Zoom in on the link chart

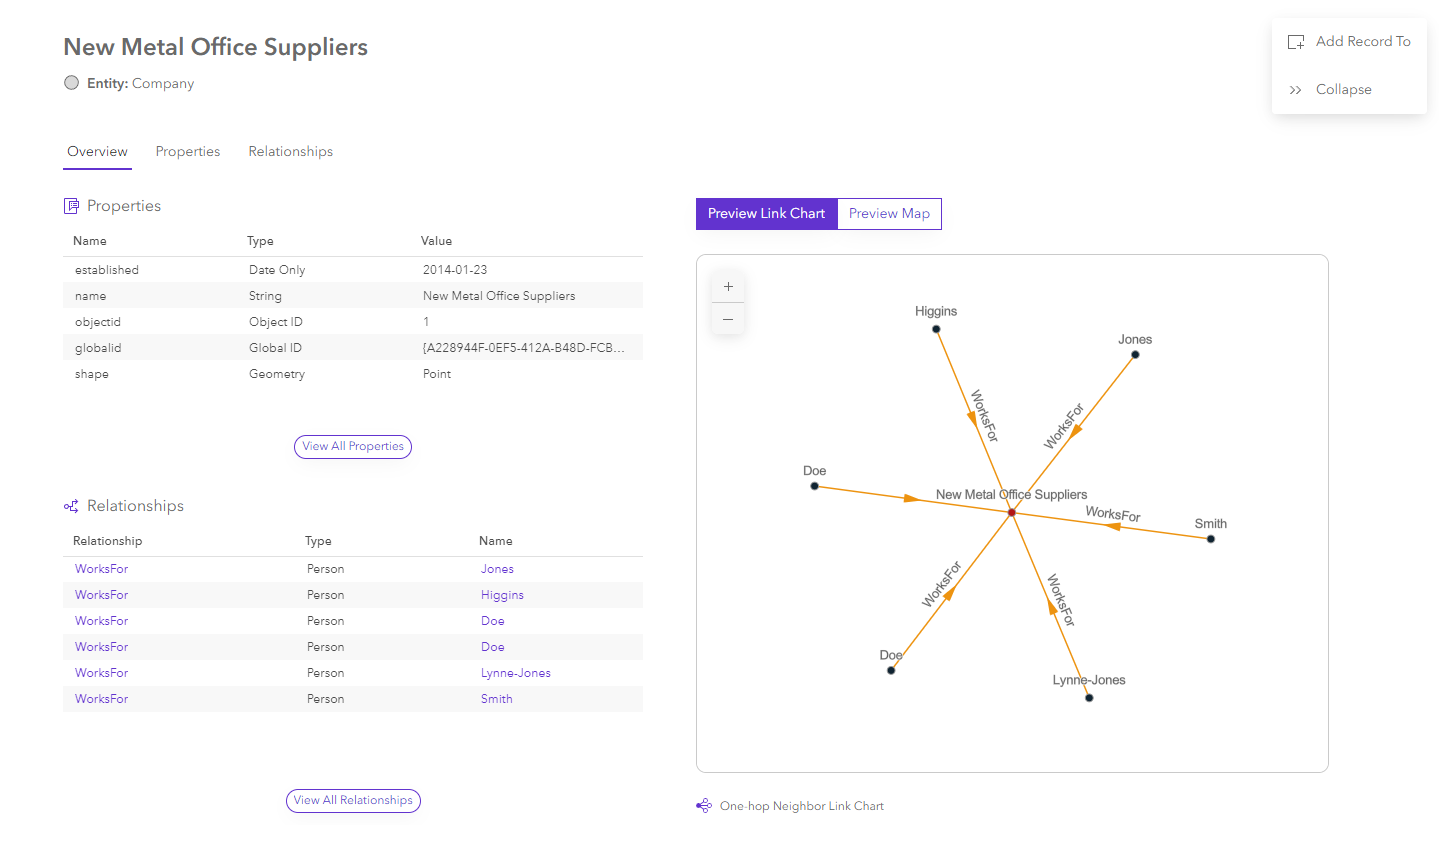pyautogui.click(x=728, y=287)
